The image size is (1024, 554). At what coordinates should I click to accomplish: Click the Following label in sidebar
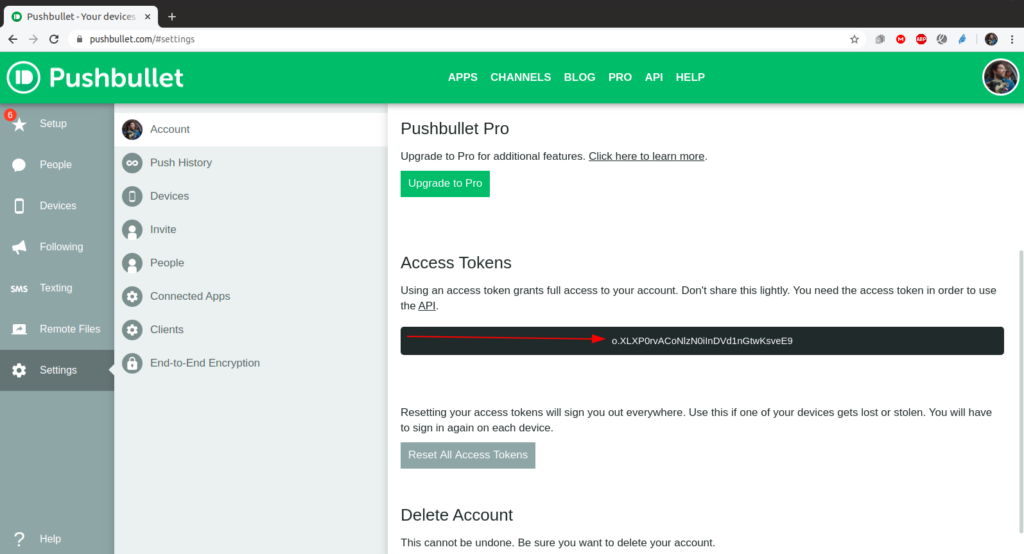[61, 247]
